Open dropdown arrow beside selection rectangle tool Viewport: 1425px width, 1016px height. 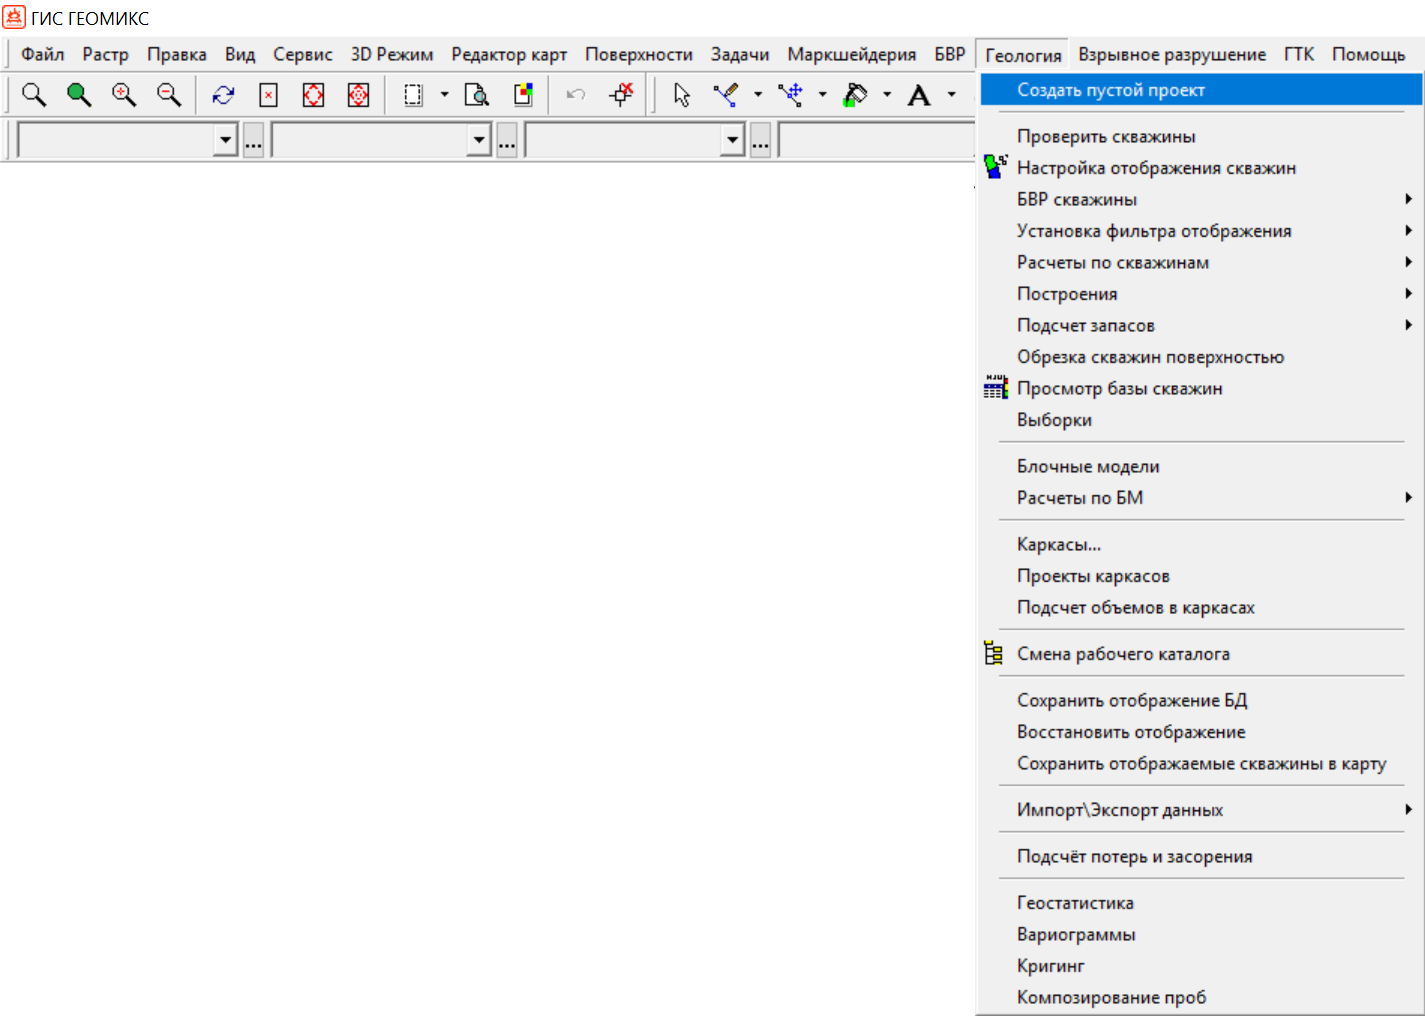tap(444, 95)
